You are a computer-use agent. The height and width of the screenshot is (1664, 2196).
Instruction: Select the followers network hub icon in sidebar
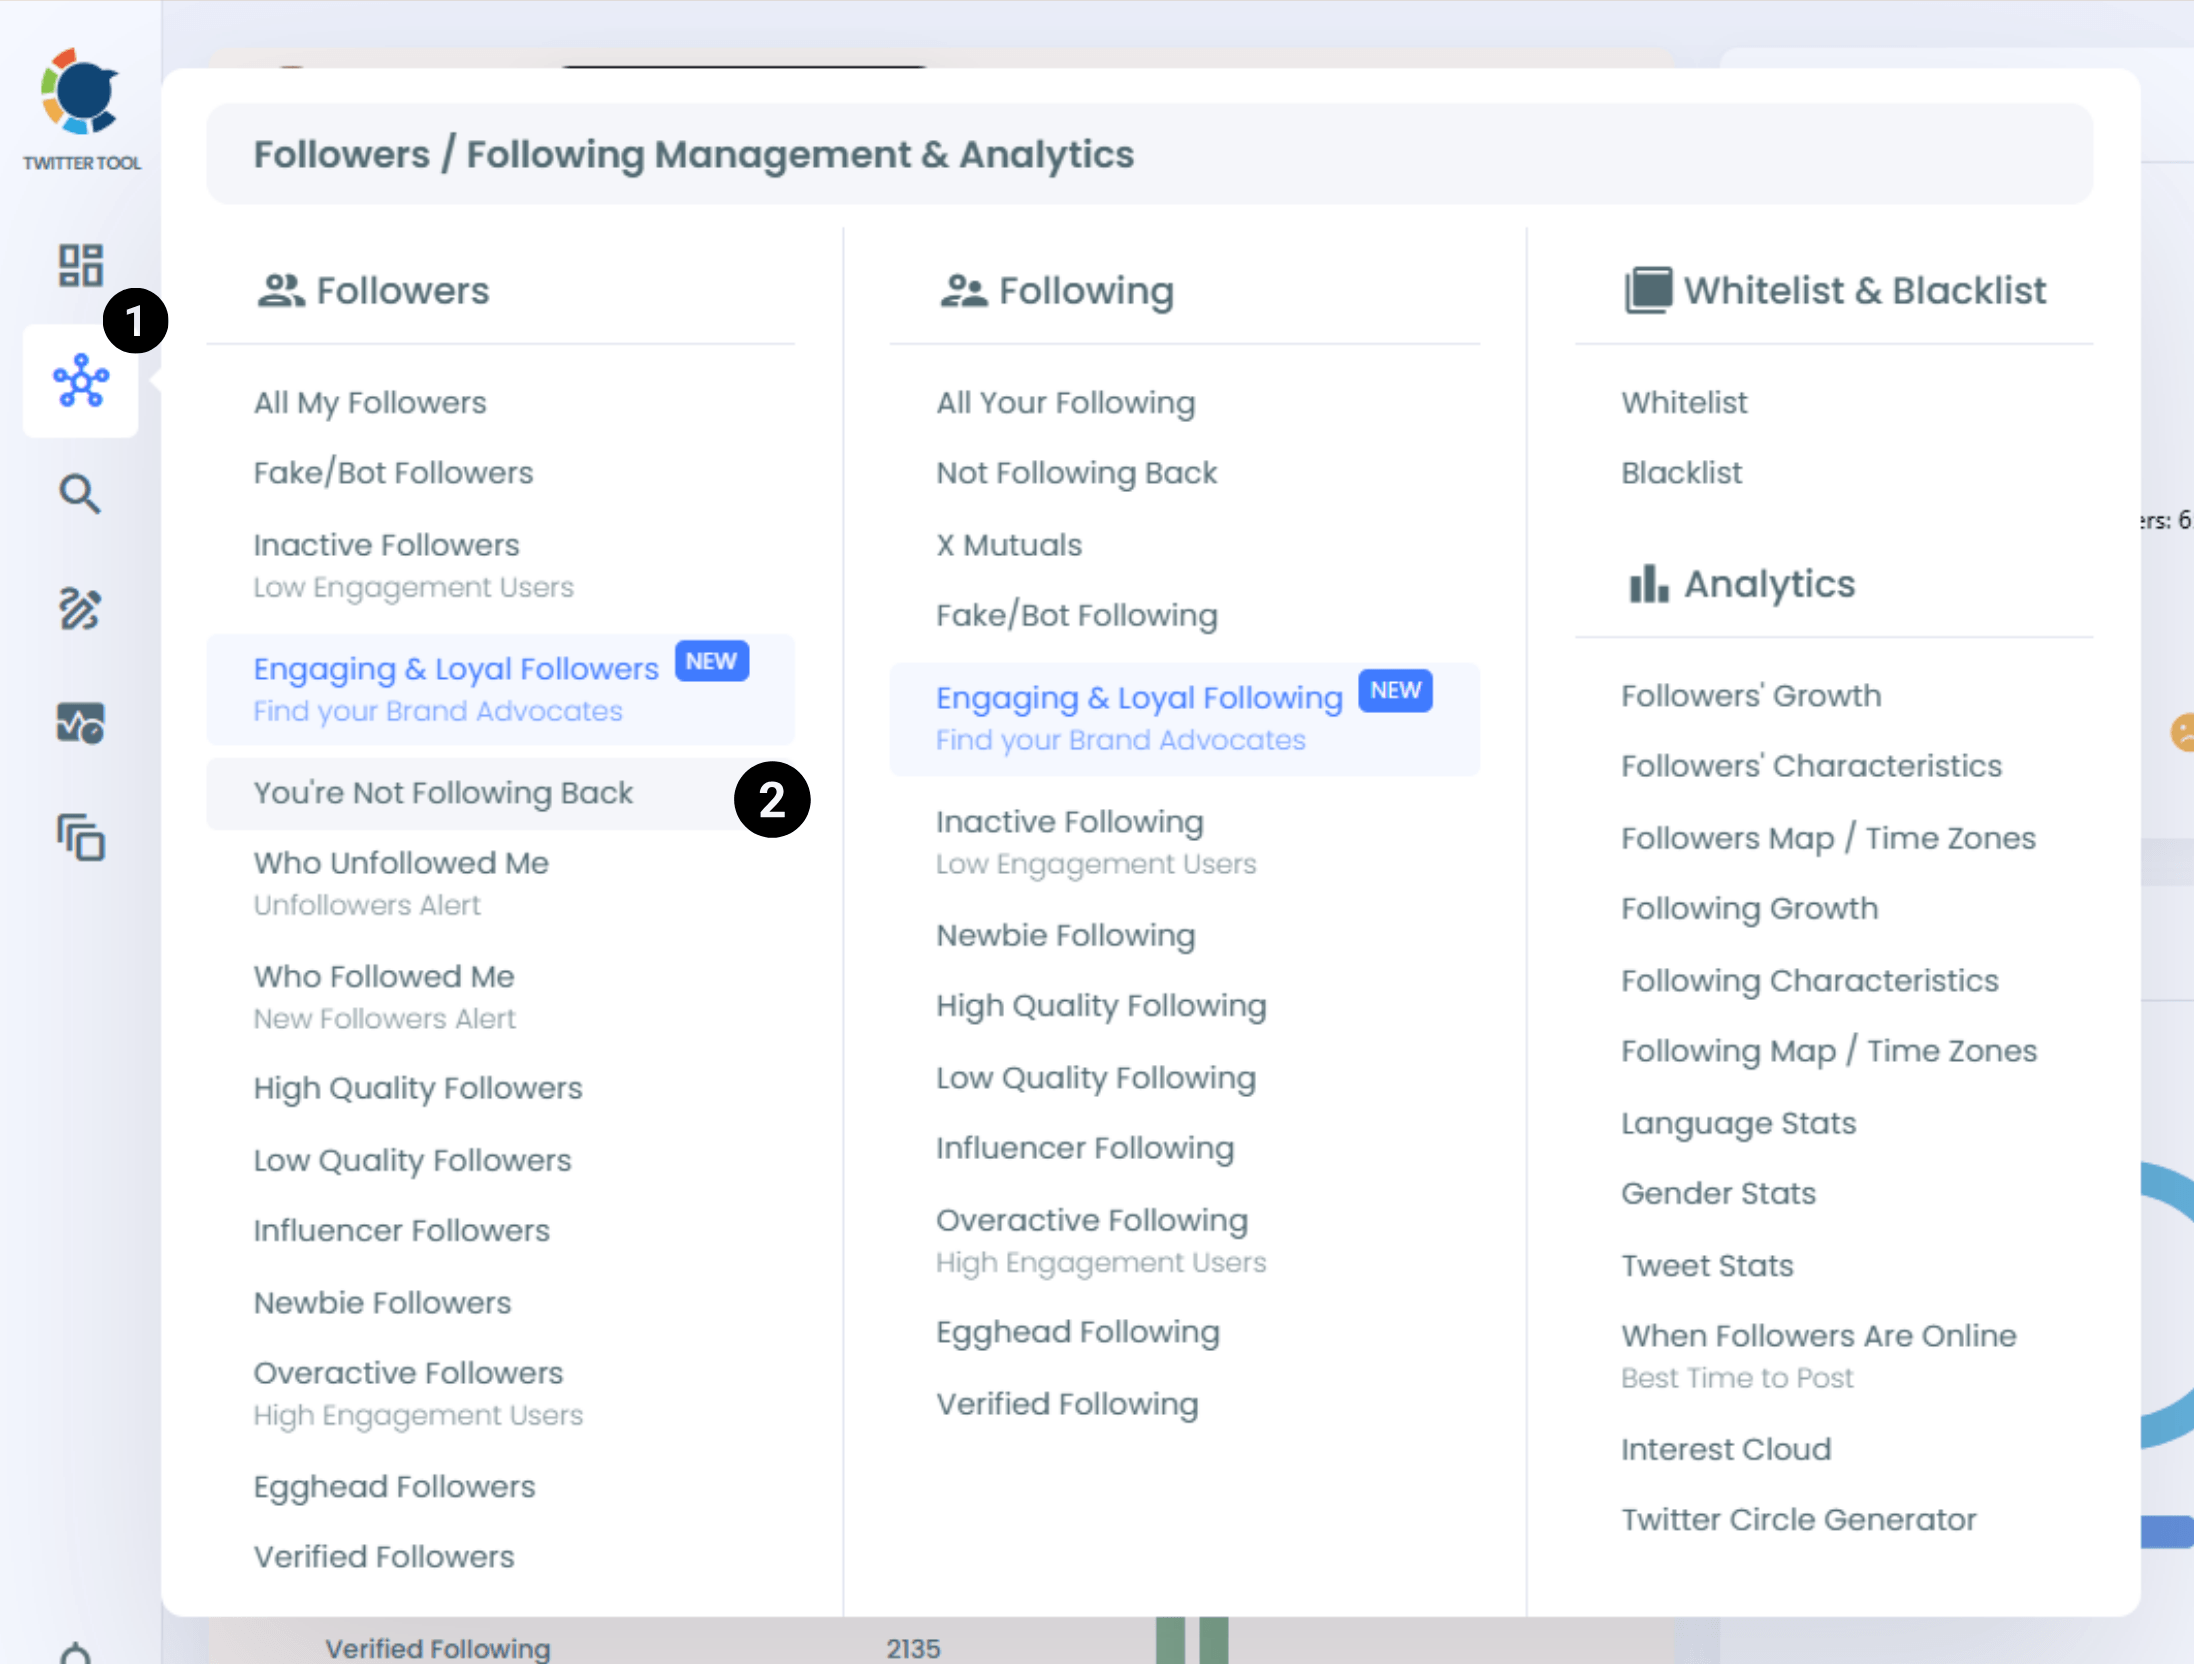pos(80,380)
